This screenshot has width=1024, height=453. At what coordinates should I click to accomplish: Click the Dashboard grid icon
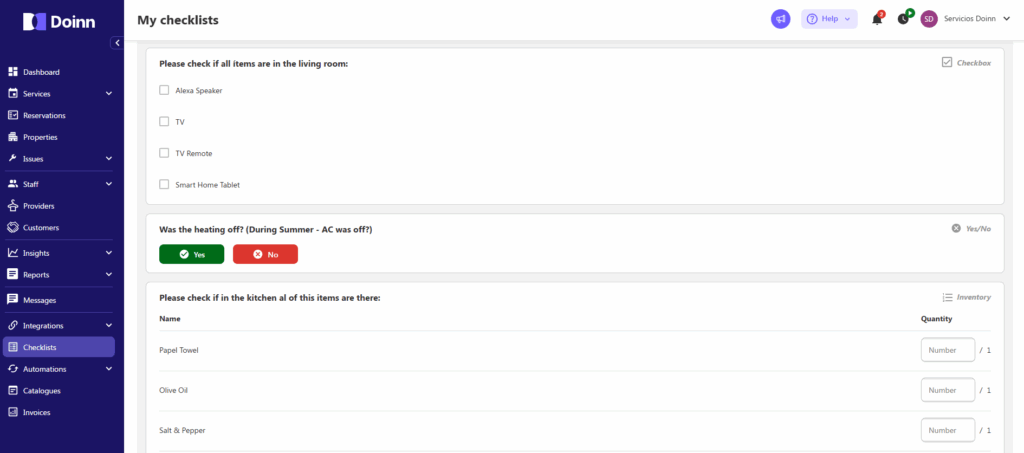click(13, 72)
